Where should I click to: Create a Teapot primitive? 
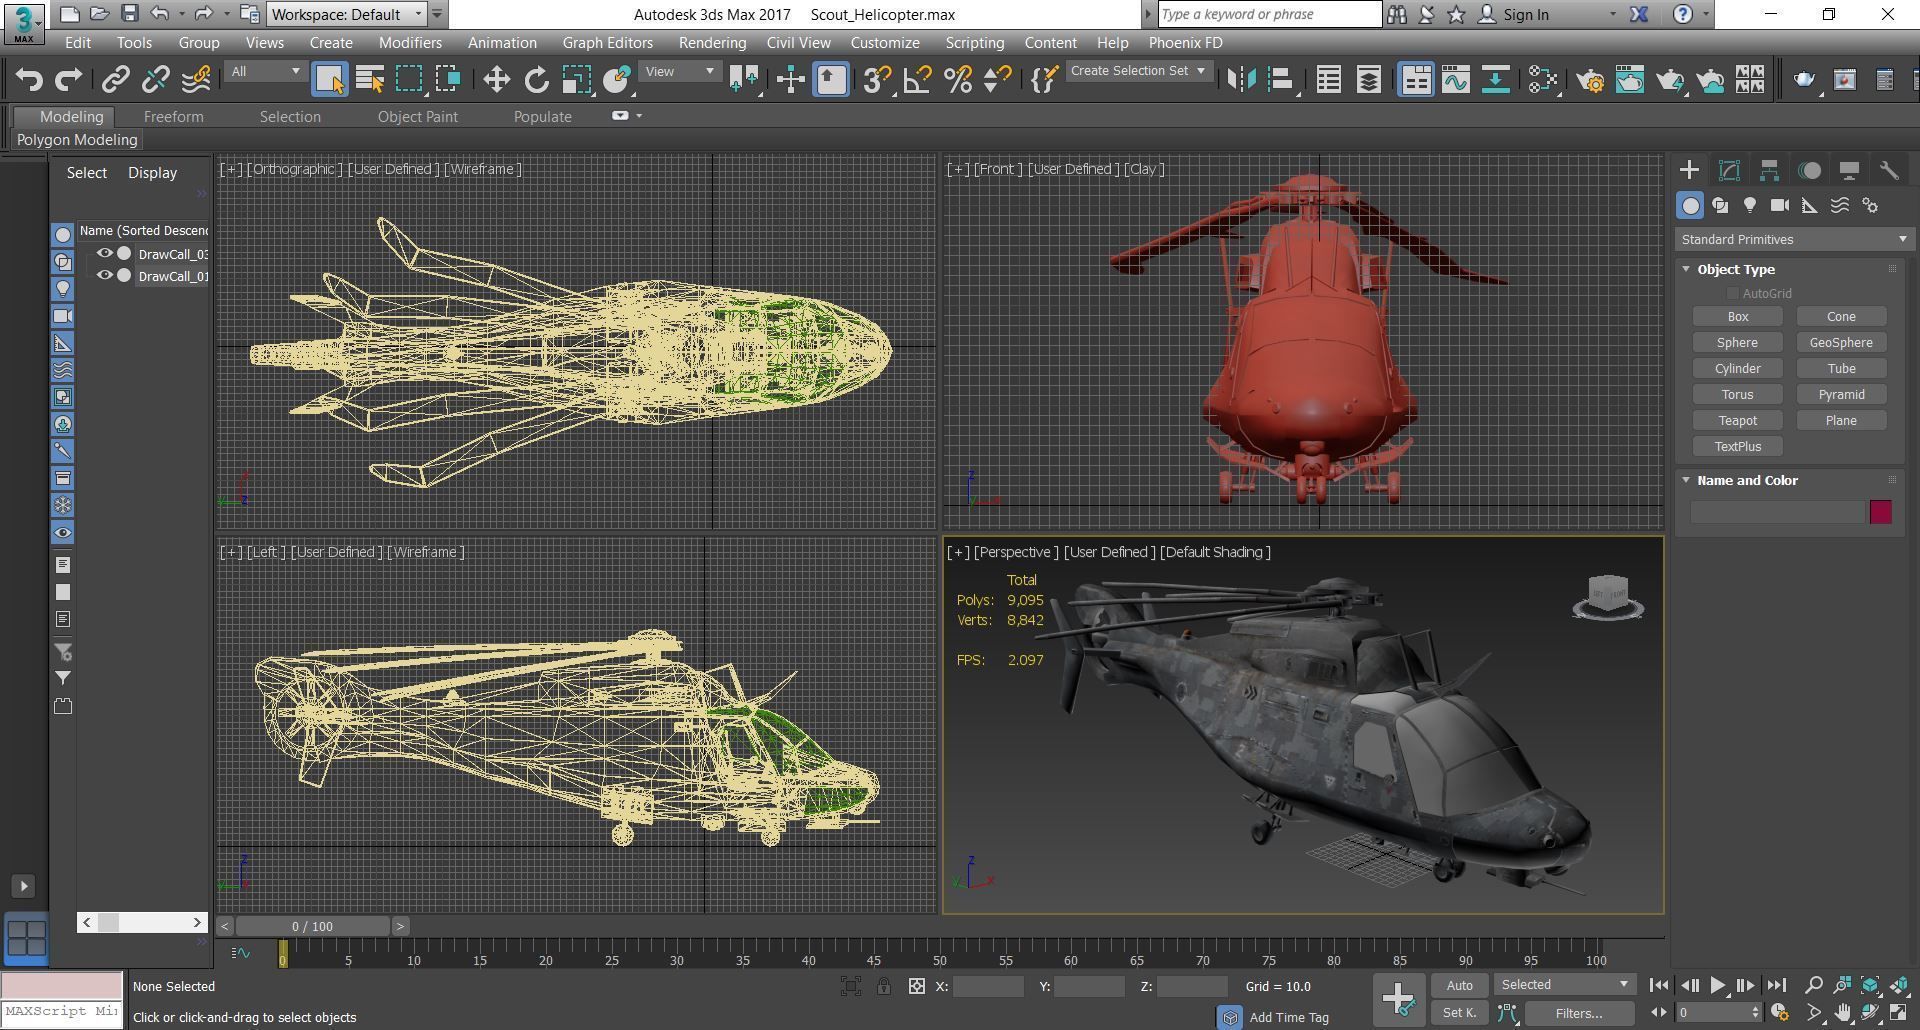coord(1738,421)
